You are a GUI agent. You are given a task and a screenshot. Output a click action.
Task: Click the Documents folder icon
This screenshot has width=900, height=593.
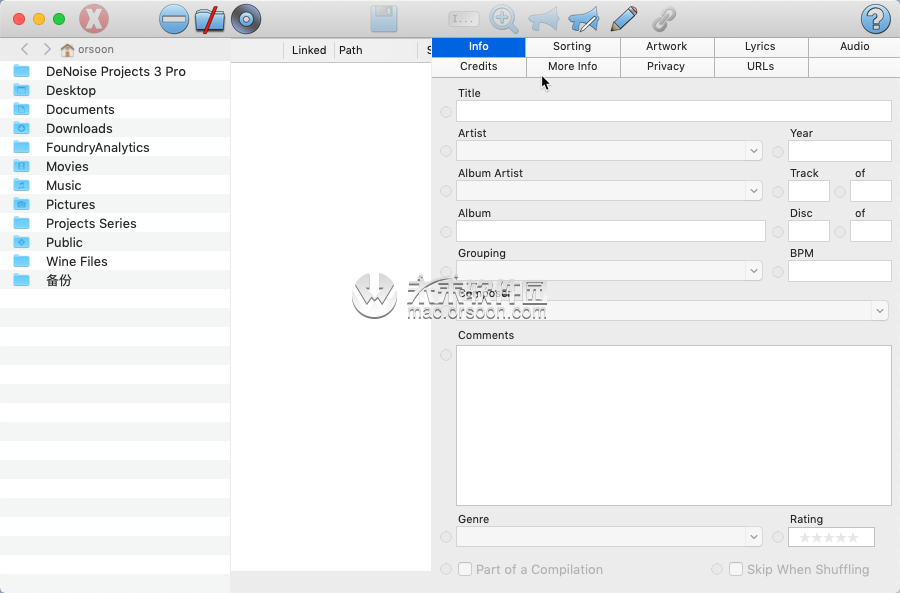click(22, 109)
